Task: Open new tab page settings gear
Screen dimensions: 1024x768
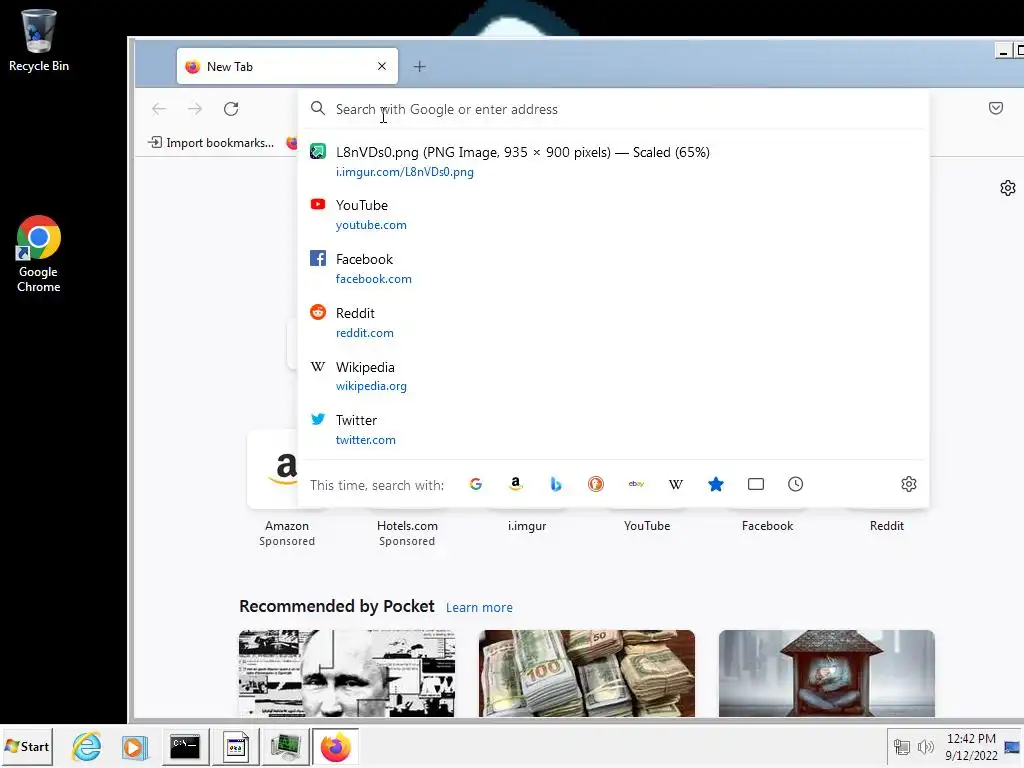Action: pos(1008,188)
